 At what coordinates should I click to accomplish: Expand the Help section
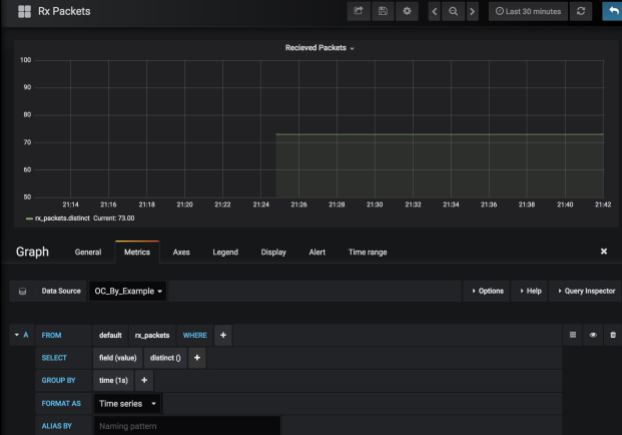[x=530, y=291]
